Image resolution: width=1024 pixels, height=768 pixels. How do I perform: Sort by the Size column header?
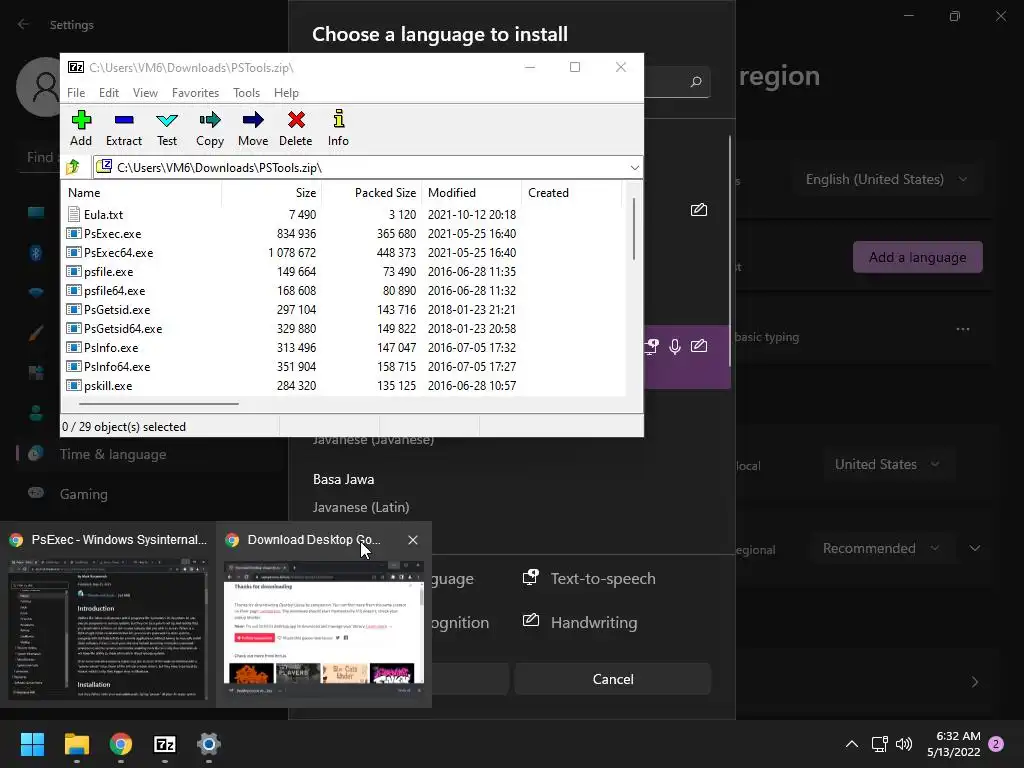pyautogui.click(x=272, y=193)
